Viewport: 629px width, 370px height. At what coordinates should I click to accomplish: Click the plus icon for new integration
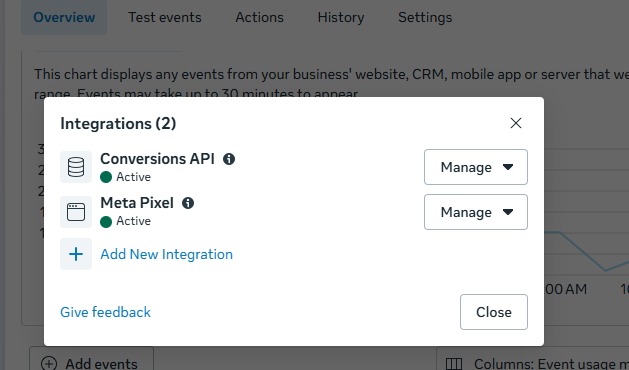(x=76, y=254)
